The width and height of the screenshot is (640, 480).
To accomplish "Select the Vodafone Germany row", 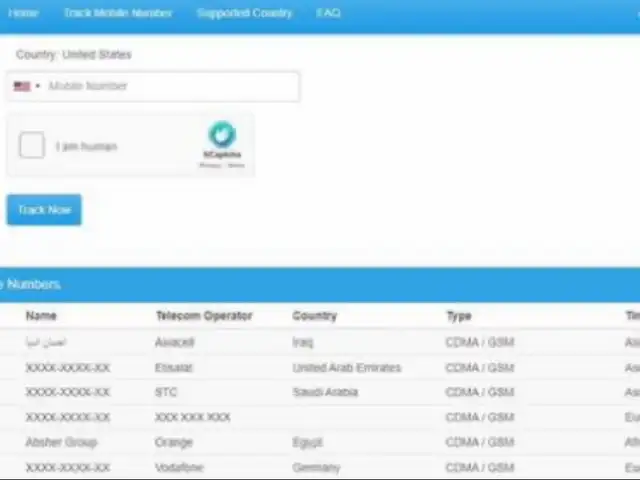I will (x=177, y=467).
